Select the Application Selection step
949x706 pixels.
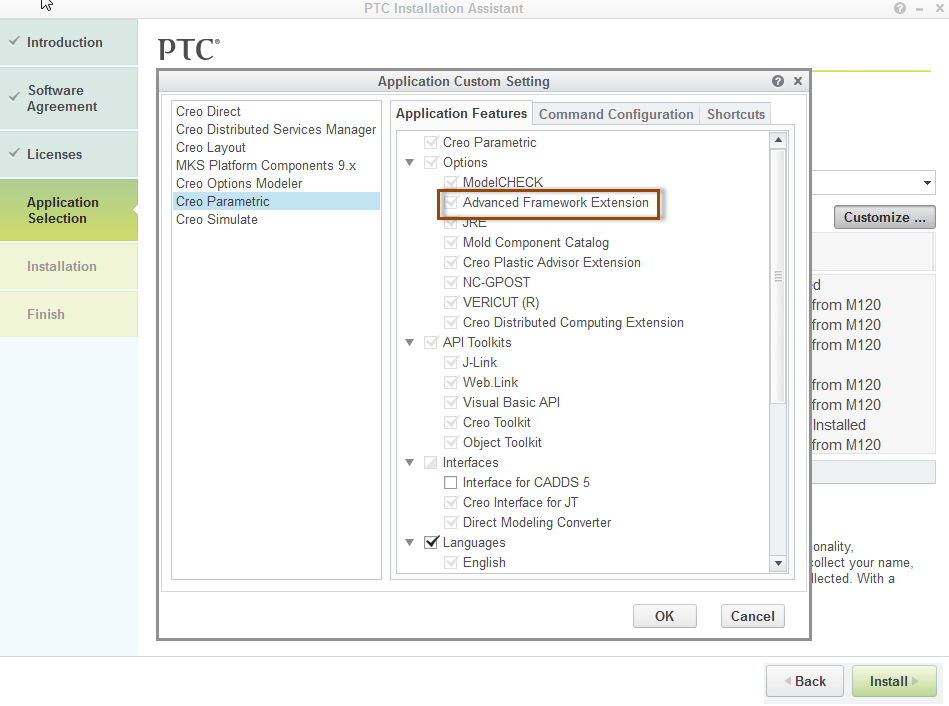69,210
